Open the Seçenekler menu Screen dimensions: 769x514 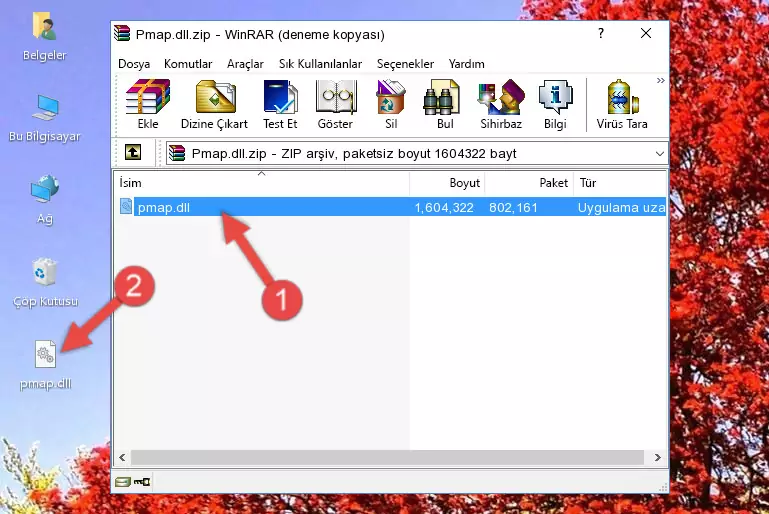pyautogui.click(x=405, y=64)
